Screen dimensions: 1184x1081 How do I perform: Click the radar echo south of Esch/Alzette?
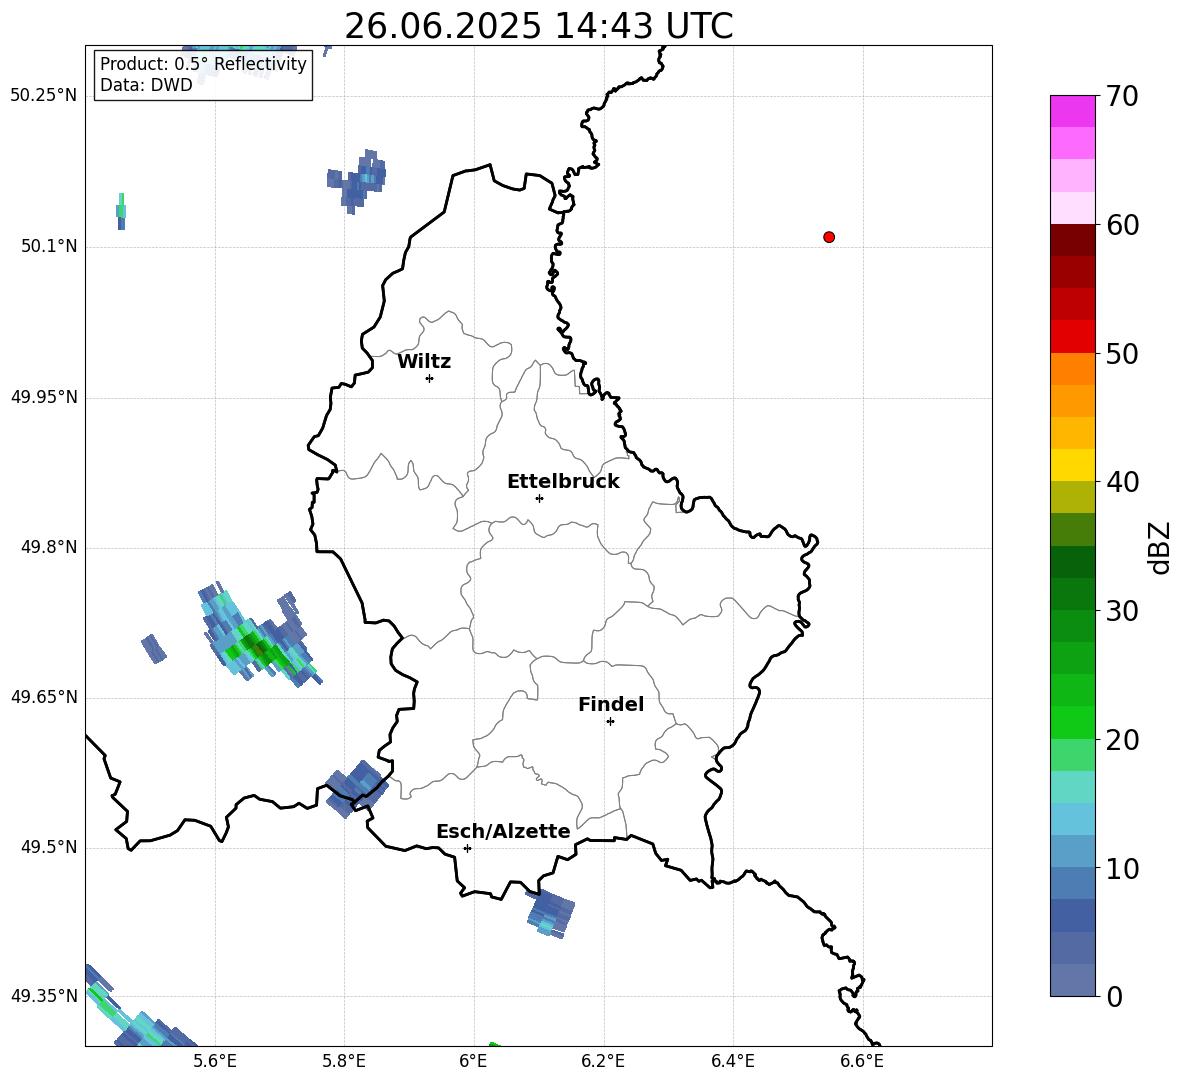click(550, 913)
